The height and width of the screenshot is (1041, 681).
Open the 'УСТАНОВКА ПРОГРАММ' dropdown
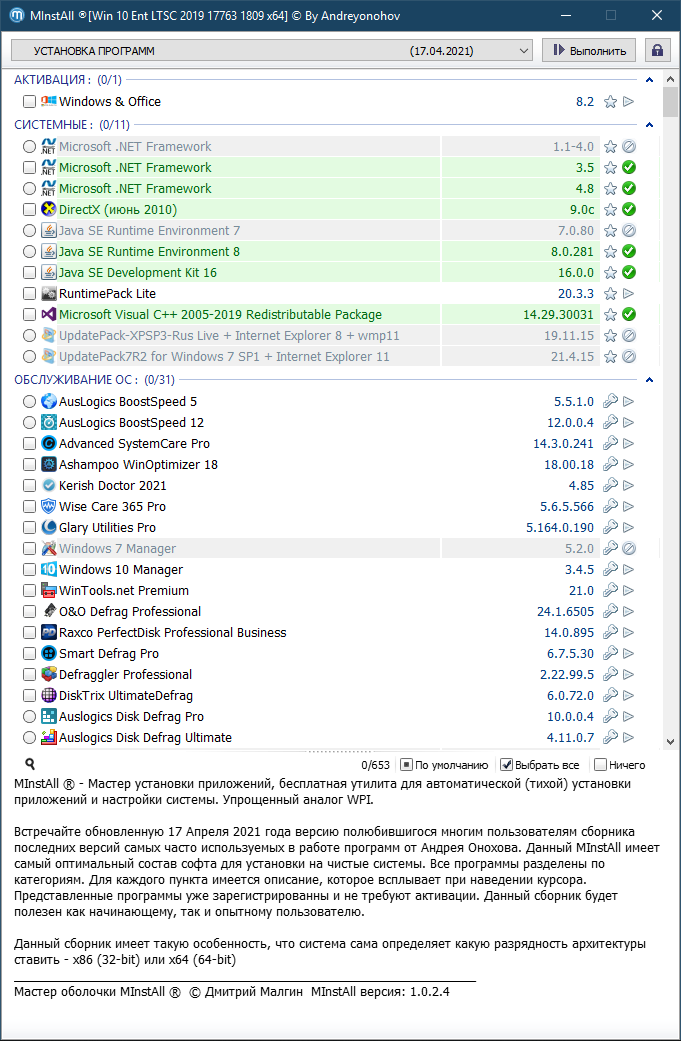(272, 50)
